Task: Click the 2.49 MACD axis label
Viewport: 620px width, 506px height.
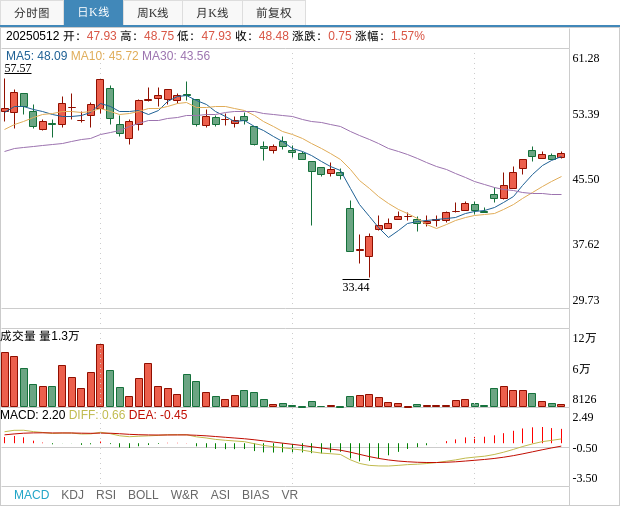Action: click(x=583, y=417)
